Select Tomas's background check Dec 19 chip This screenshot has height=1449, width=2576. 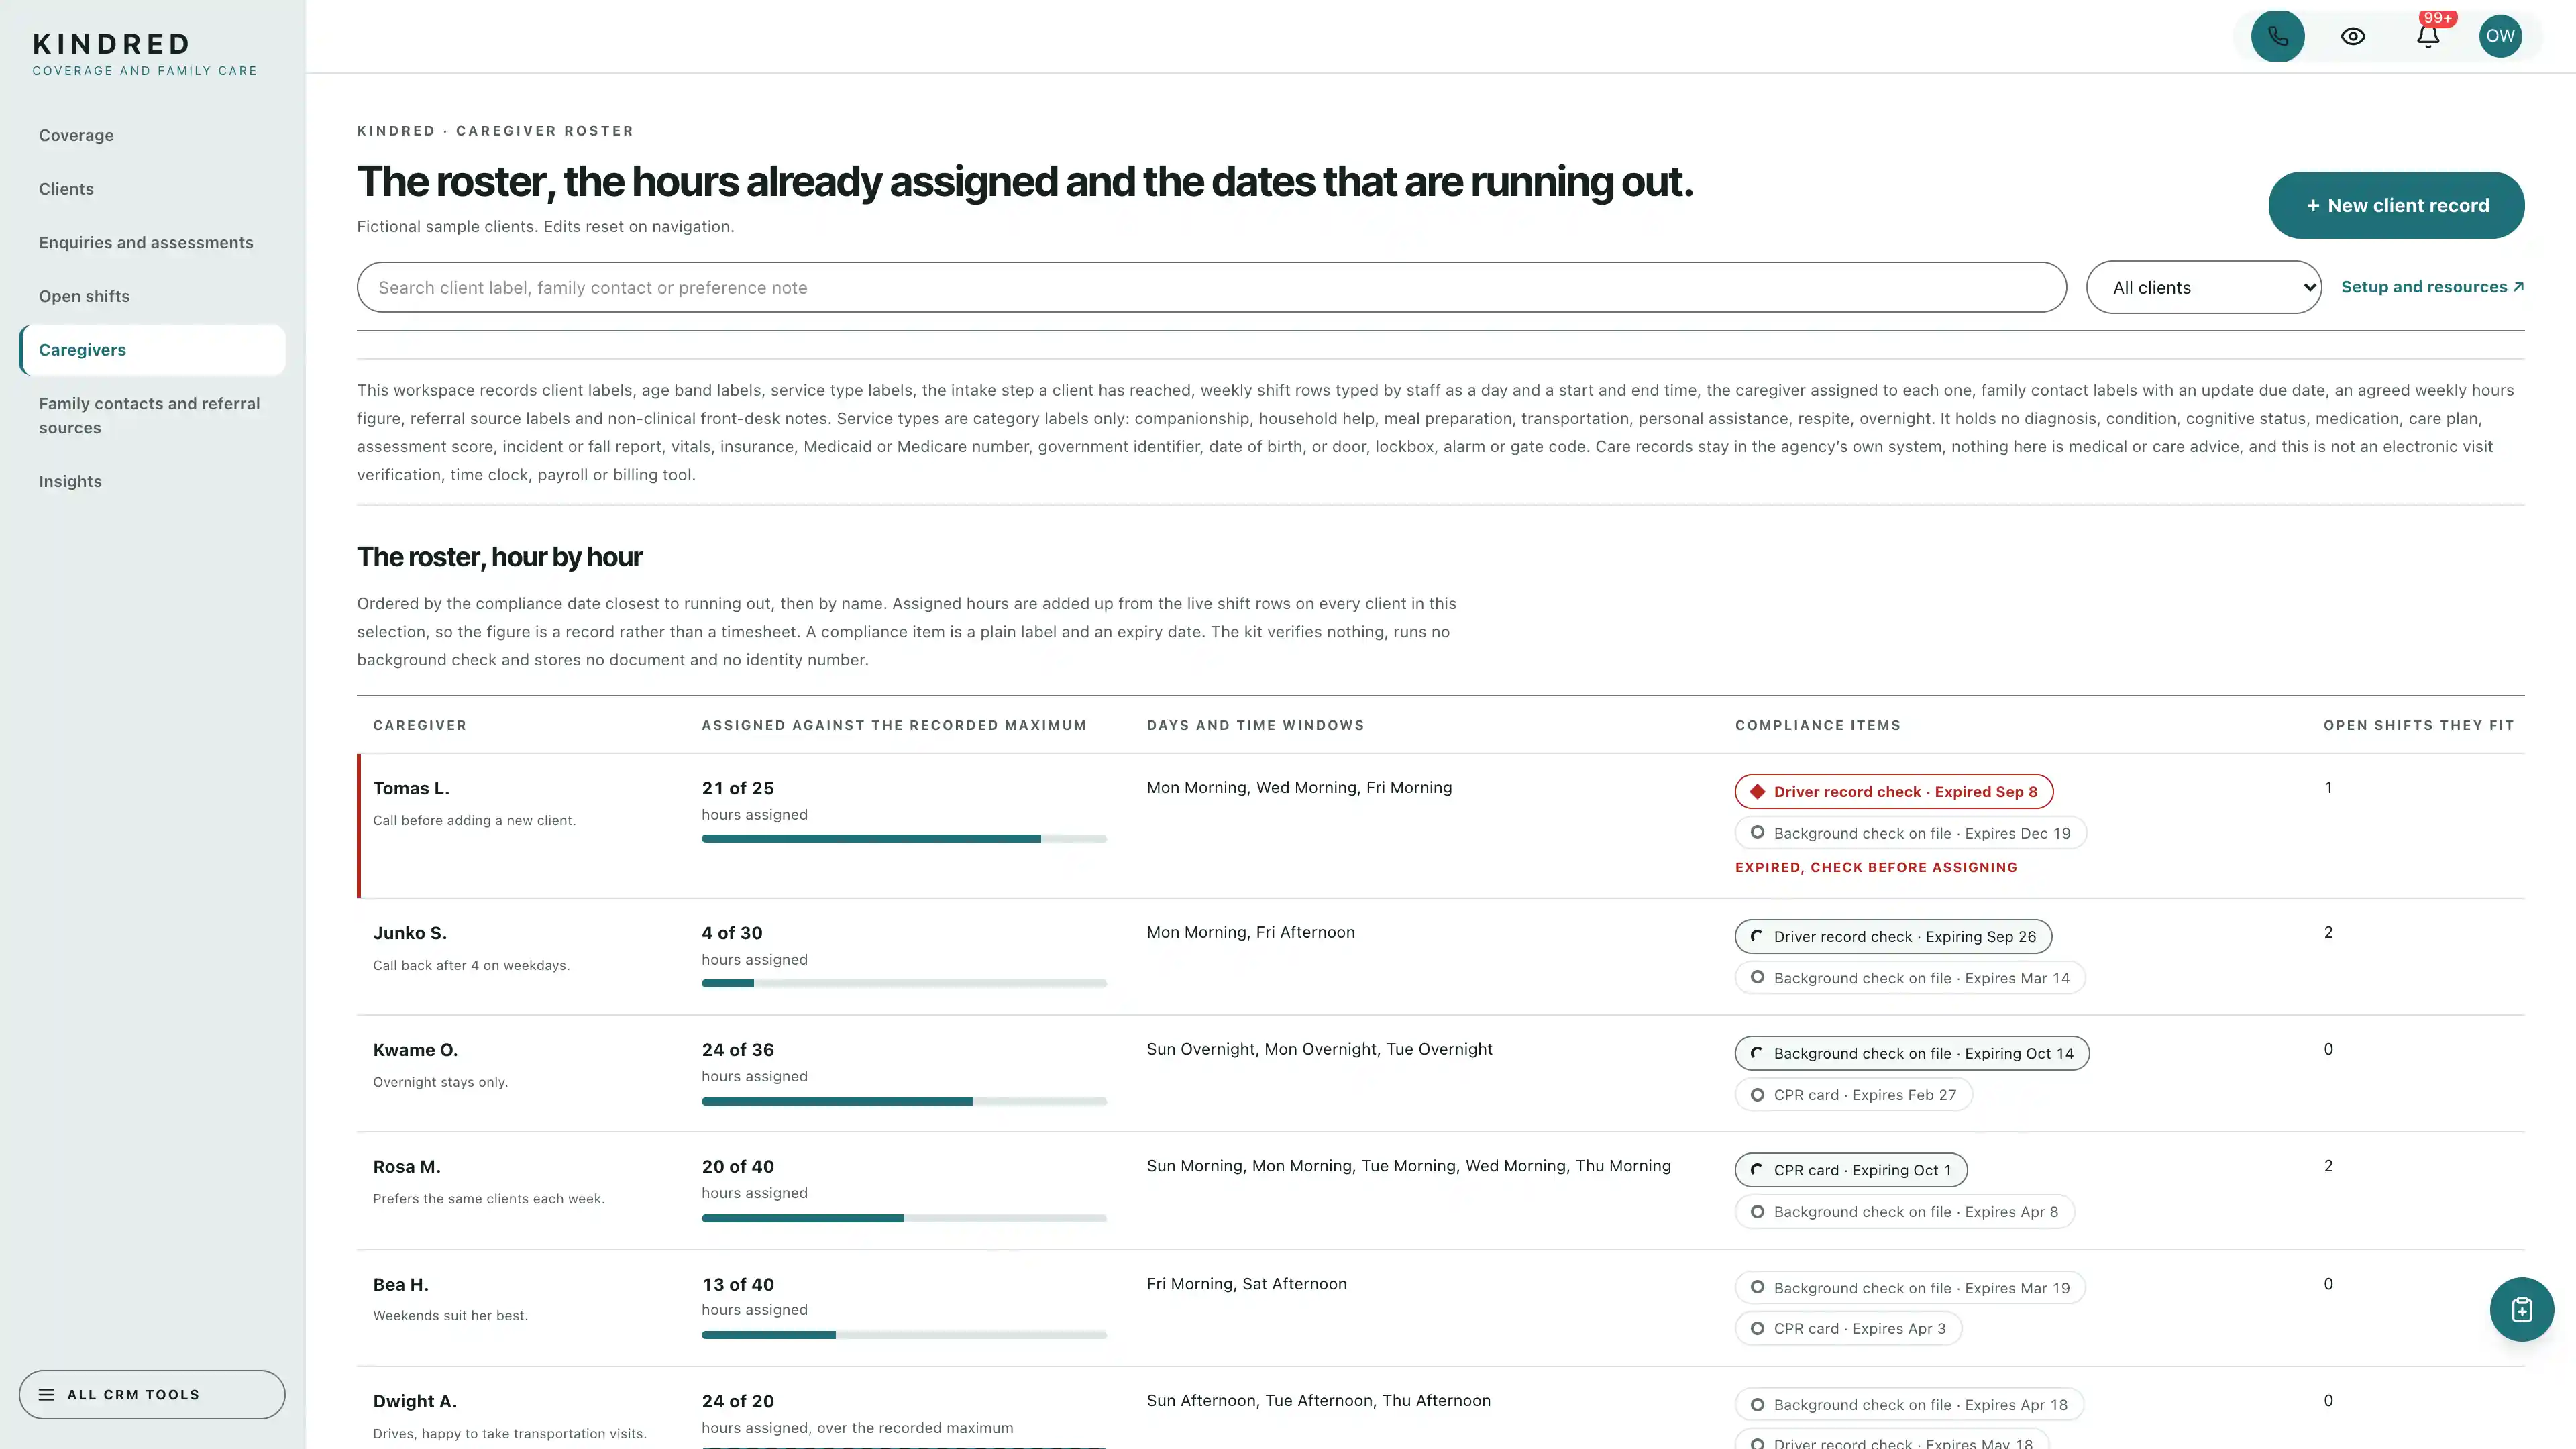pos(1910,832)
